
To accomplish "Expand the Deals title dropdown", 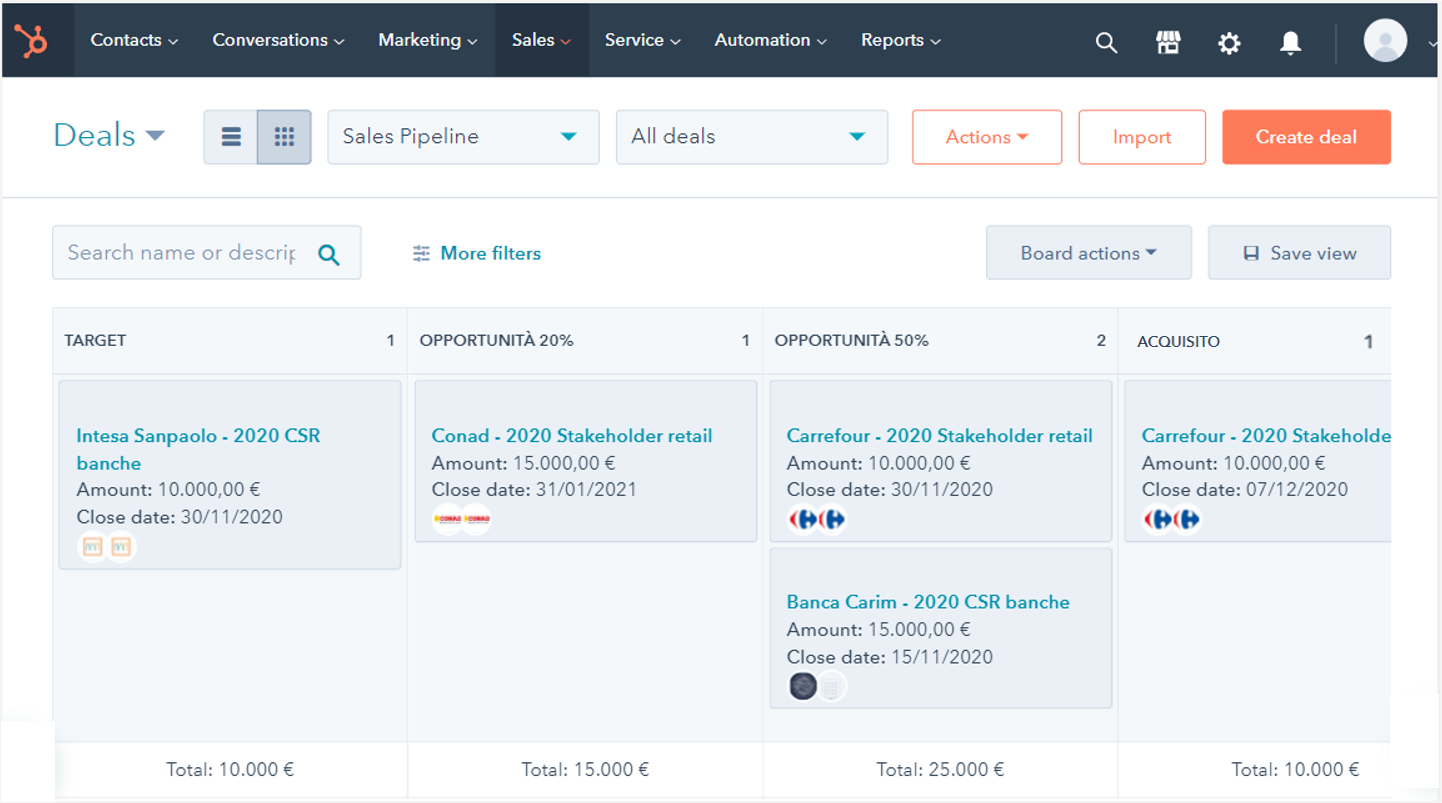I will tap(109, 135).
